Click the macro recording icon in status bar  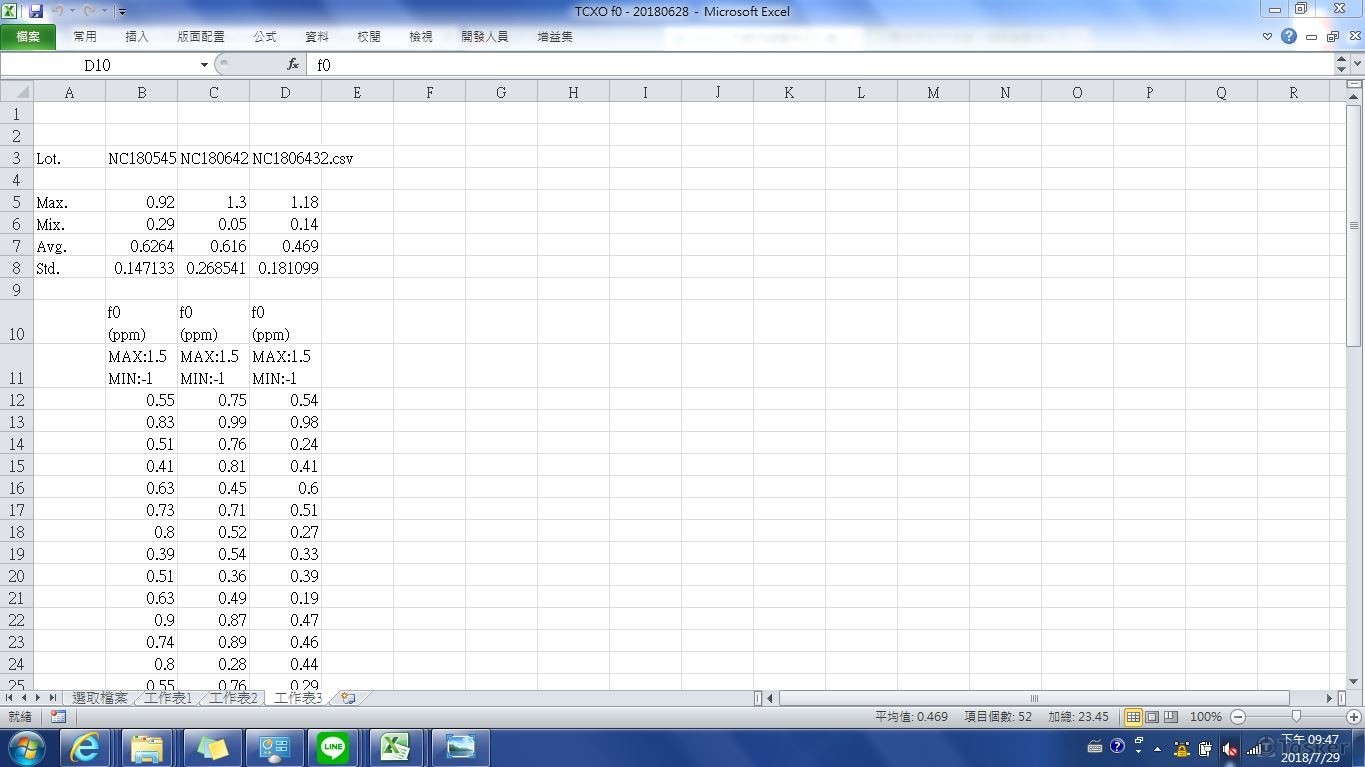58,717
